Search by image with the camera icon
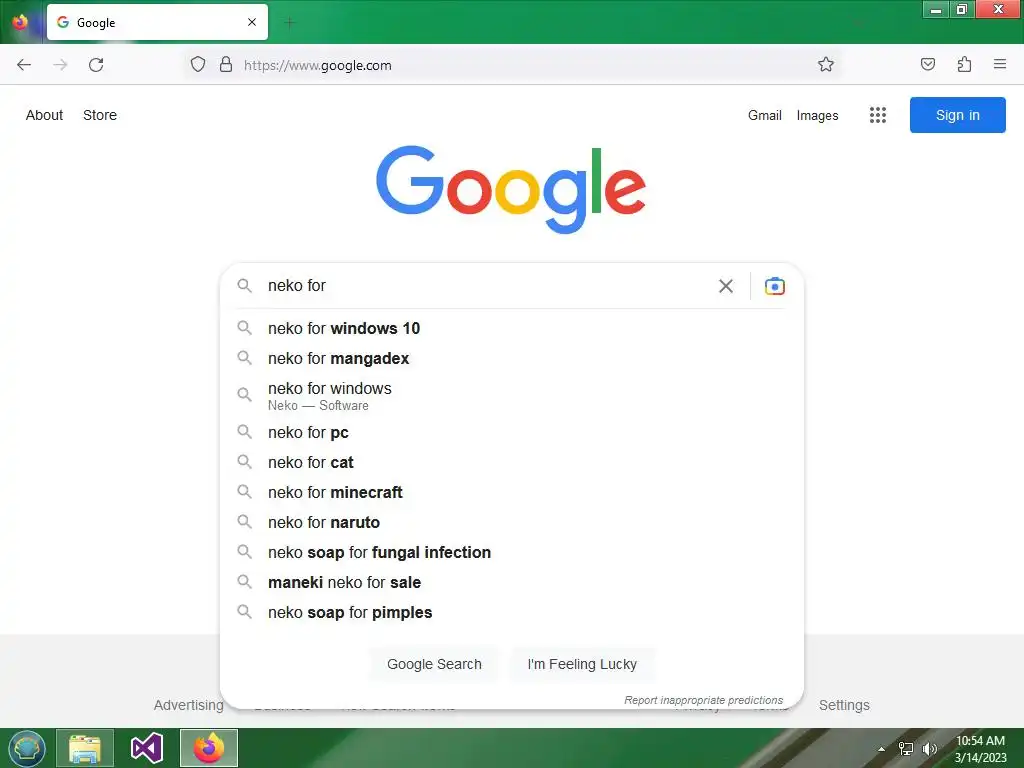Image resolution: width=1024 pixels, height=768 pixels. 775,286
